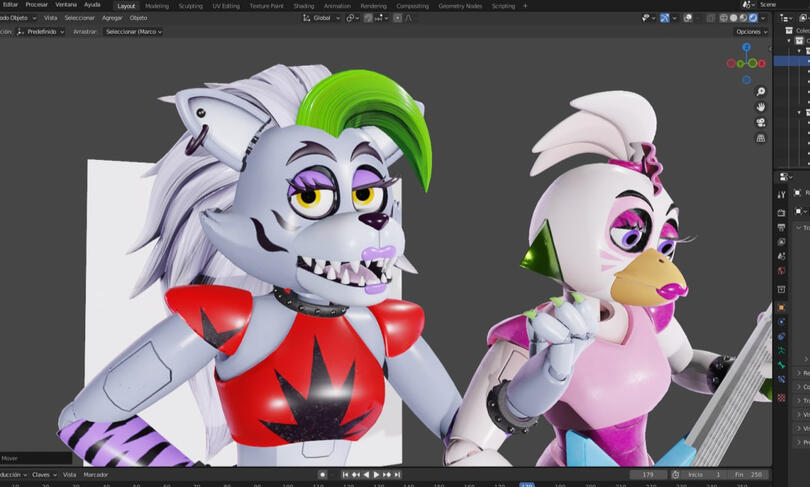Image resolution: width=810 pixels, height=487 pixels.
Task: Open the Editar menu
Action: [x=10, y=5]
